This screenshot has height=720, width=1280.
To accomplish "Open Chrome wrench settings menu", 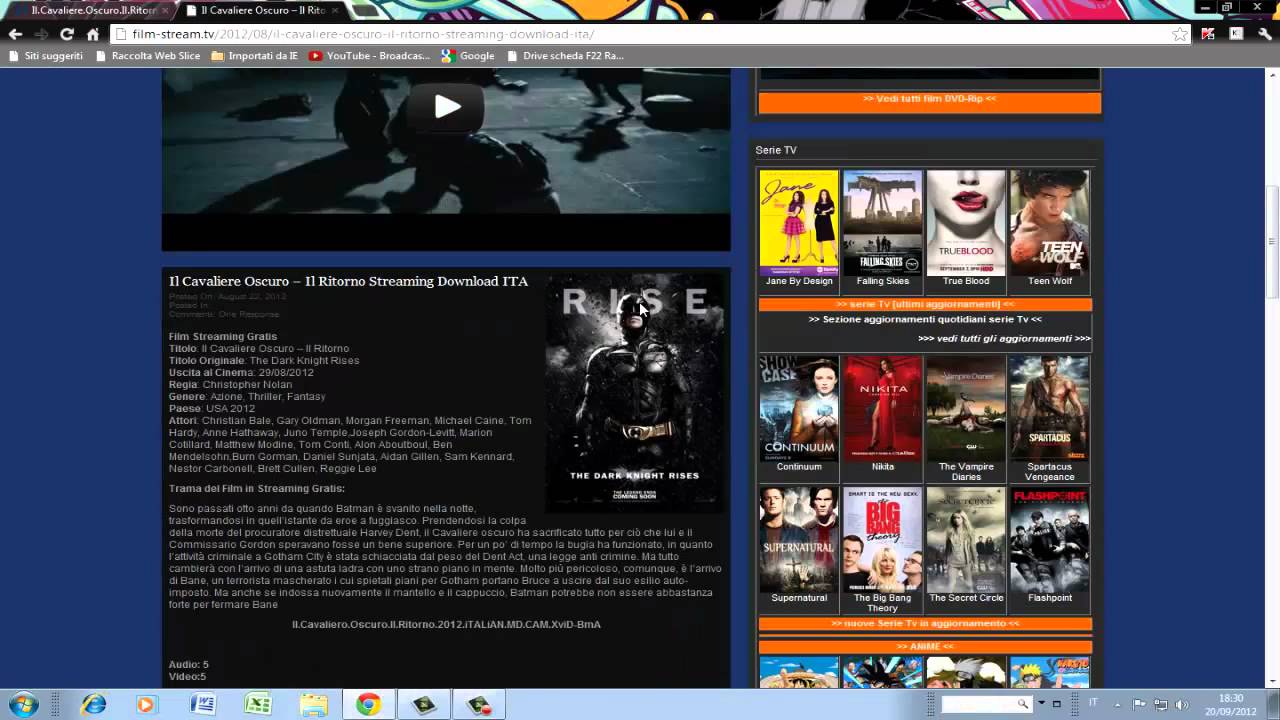I will (1264, 34).
